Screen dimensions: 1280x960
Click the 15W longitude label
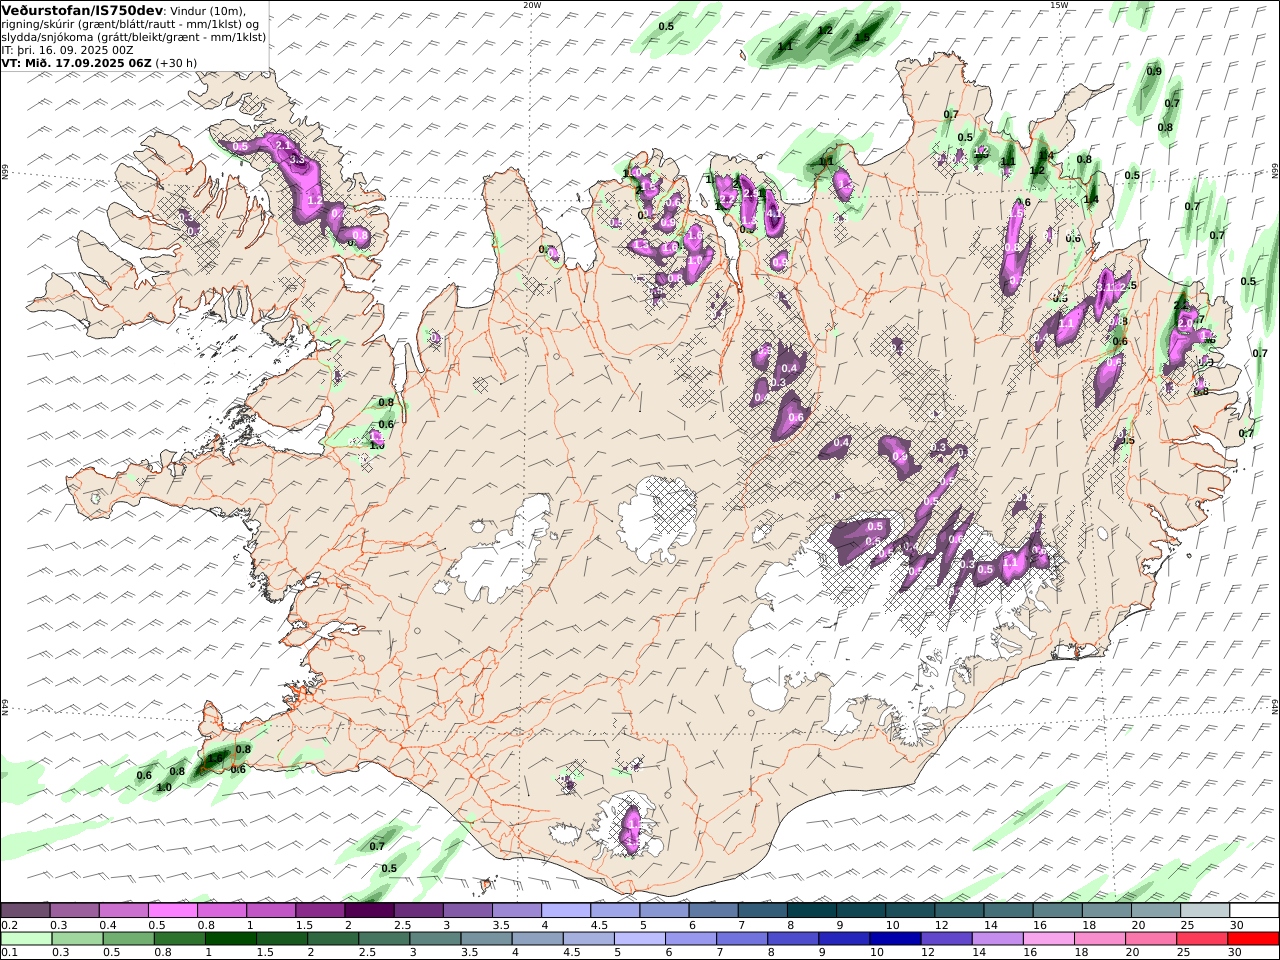1058,5
